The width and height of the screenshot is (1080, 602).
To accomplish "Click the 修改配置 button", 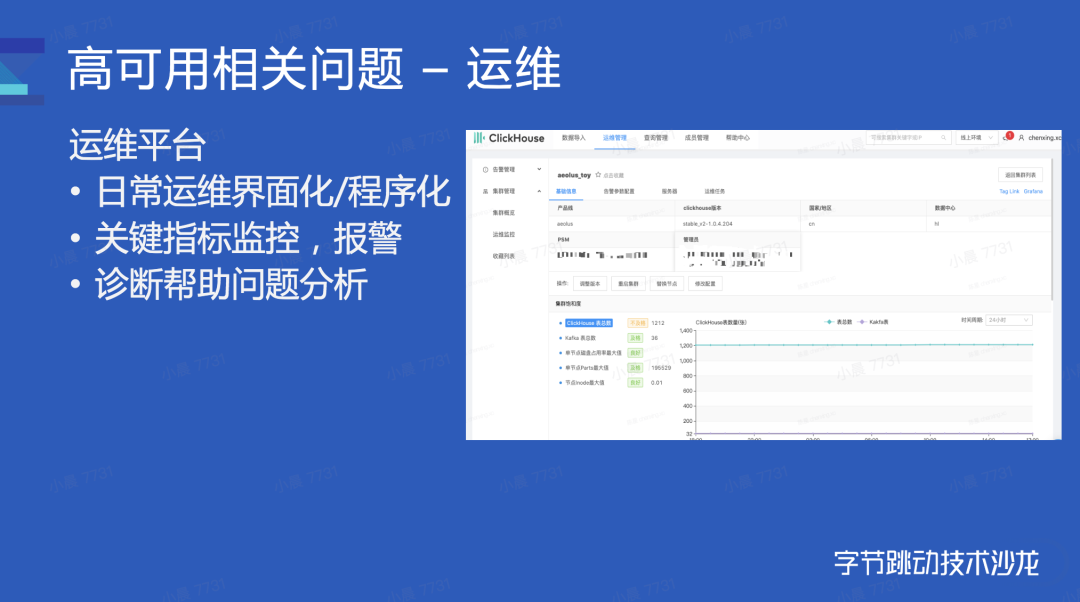I will coord(705,284).
